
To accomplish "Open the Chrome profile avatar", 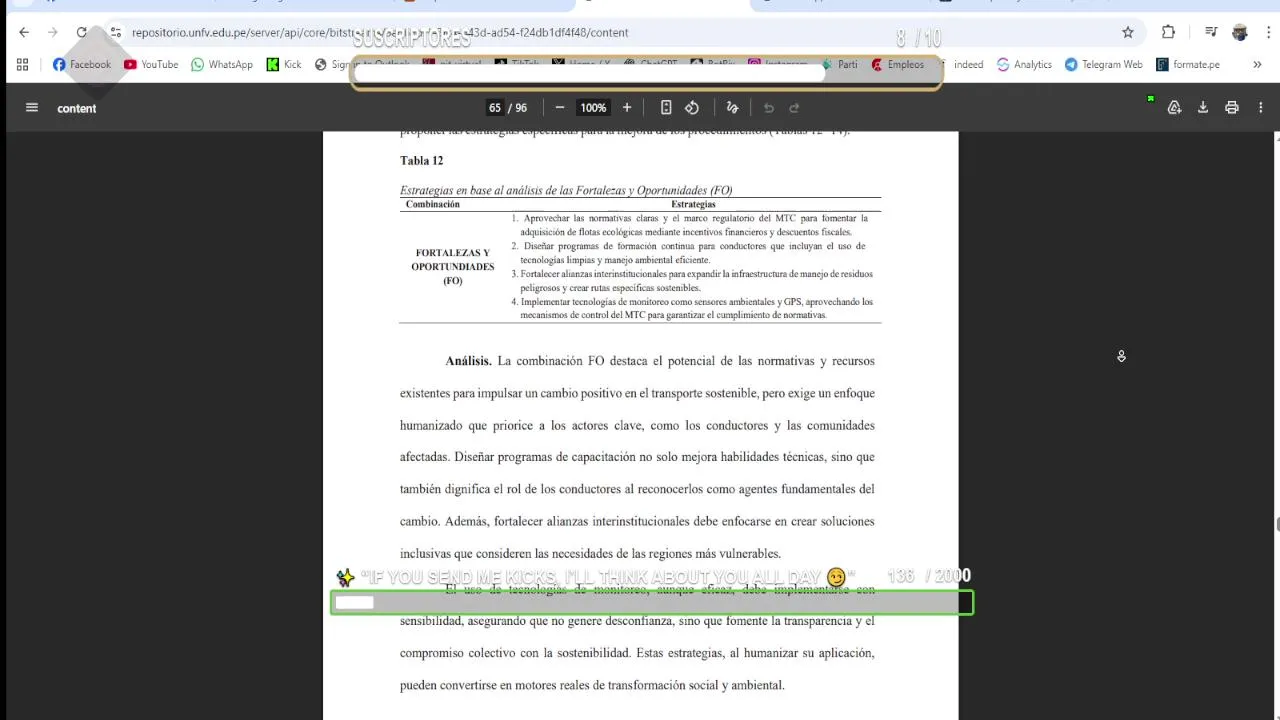I will coord(1240,32).
